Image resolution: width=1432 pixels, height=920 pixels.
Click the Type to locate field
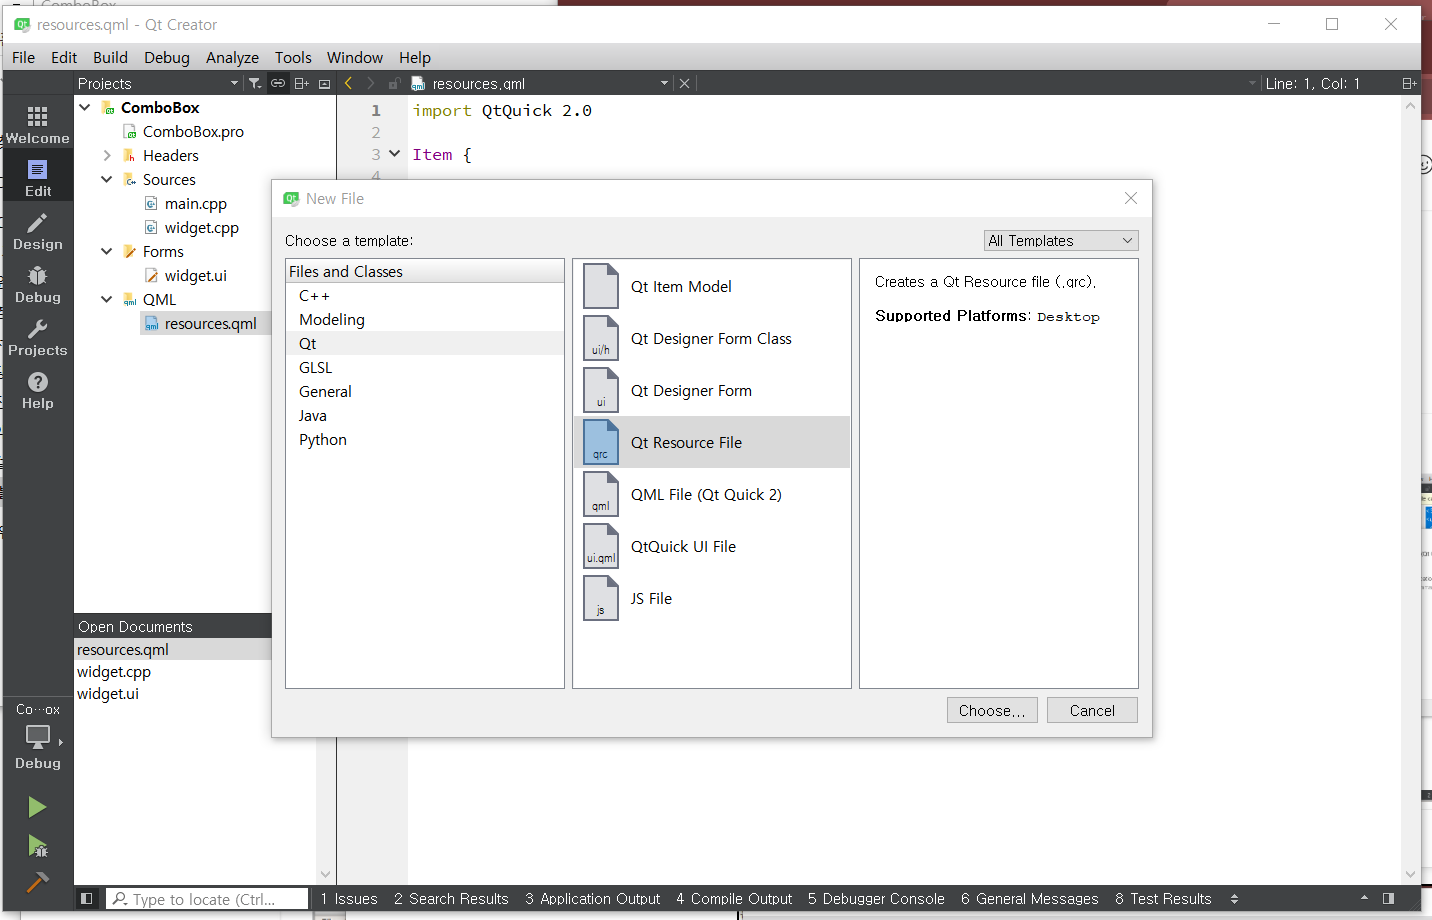[207, 899]
